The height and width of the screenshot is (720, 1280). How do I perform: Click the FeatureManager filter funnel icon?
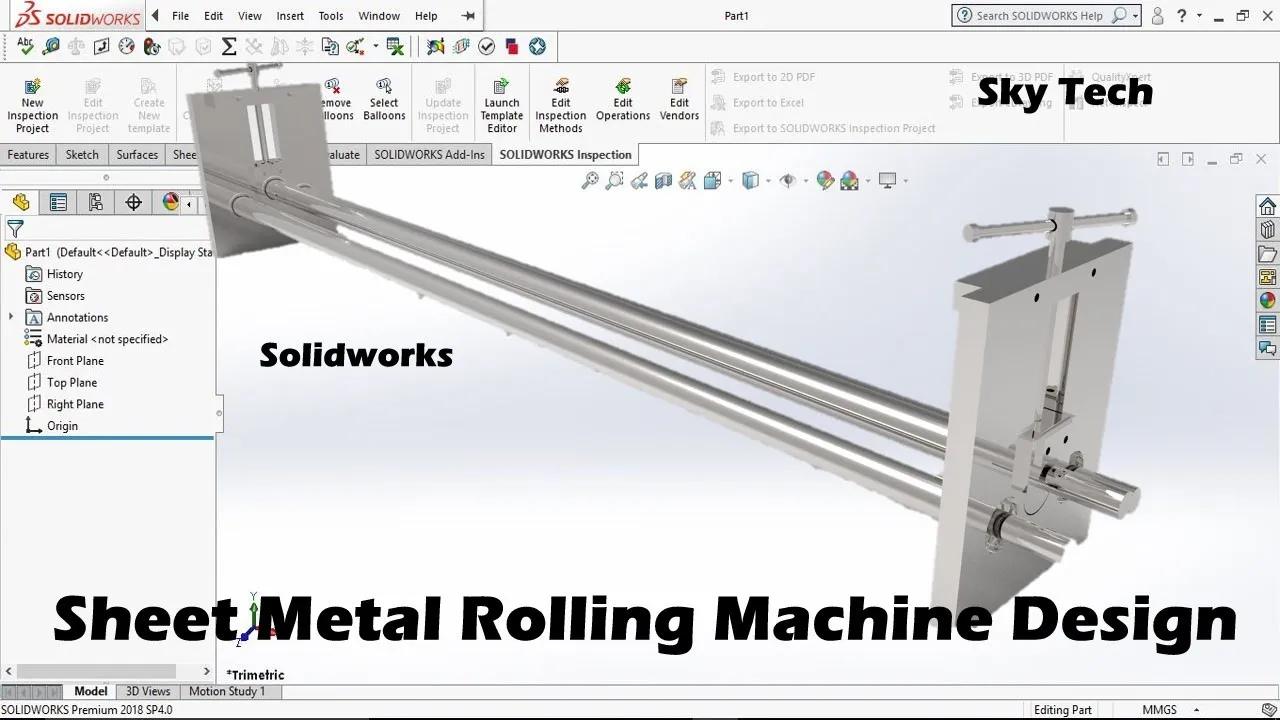pos(15,229)
